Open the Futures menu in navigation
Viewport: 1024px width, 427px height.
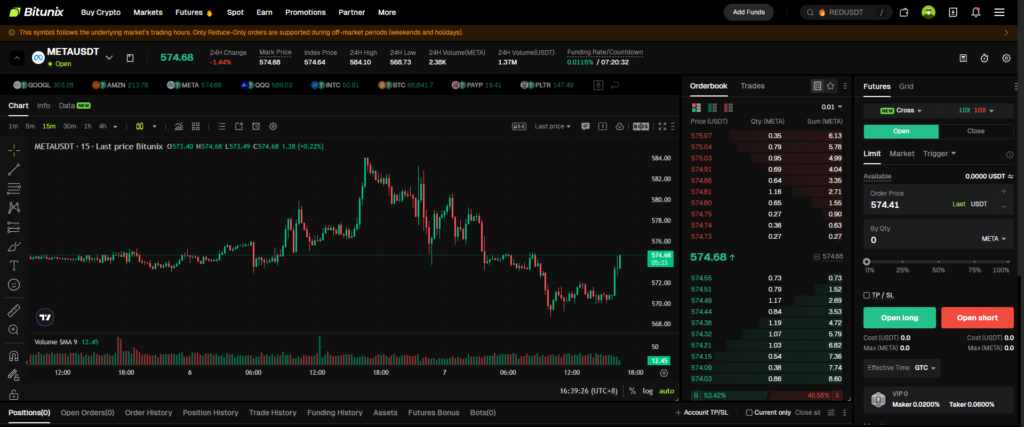coord(194,12)
